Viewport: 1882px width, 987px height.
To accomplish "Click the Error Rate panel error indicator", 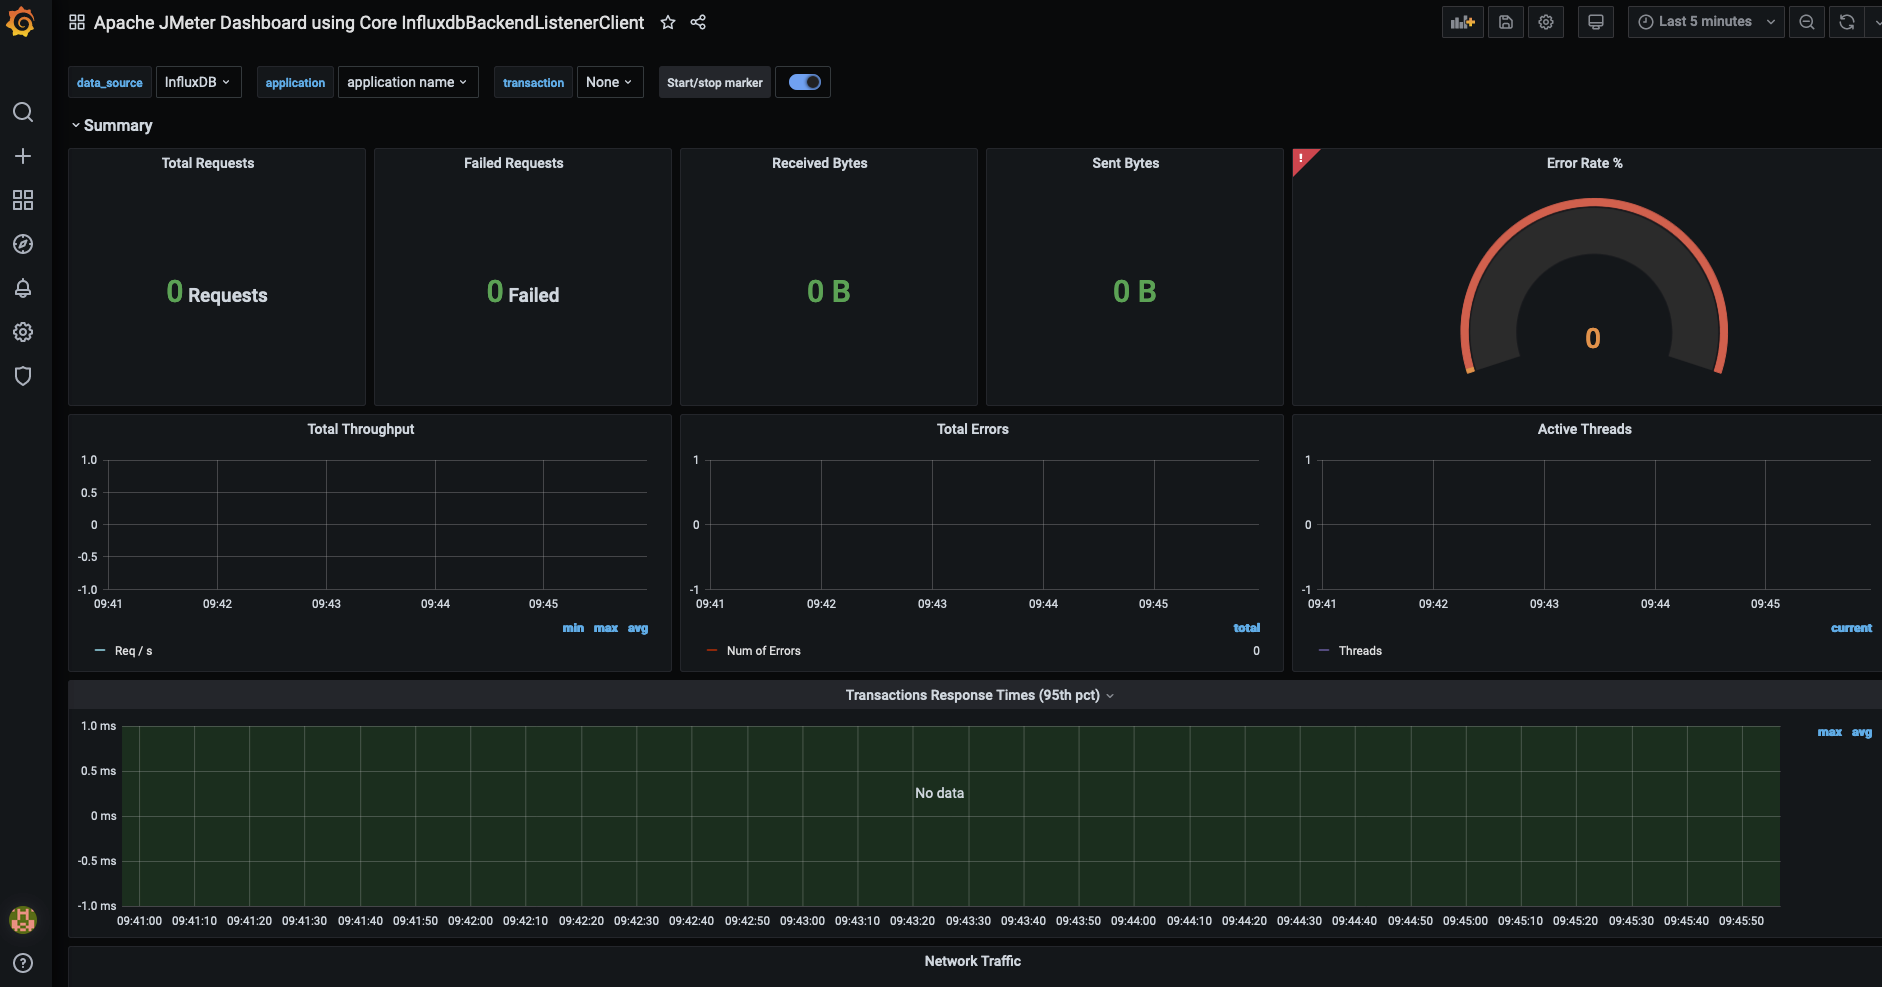I will pos(1302,158).
